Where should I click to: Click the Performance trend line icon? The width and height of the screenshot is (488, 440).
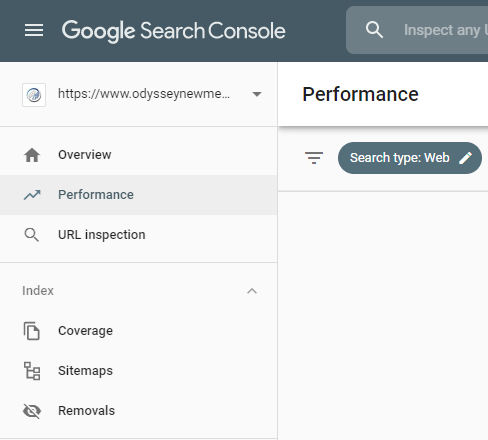pos(32,195)
